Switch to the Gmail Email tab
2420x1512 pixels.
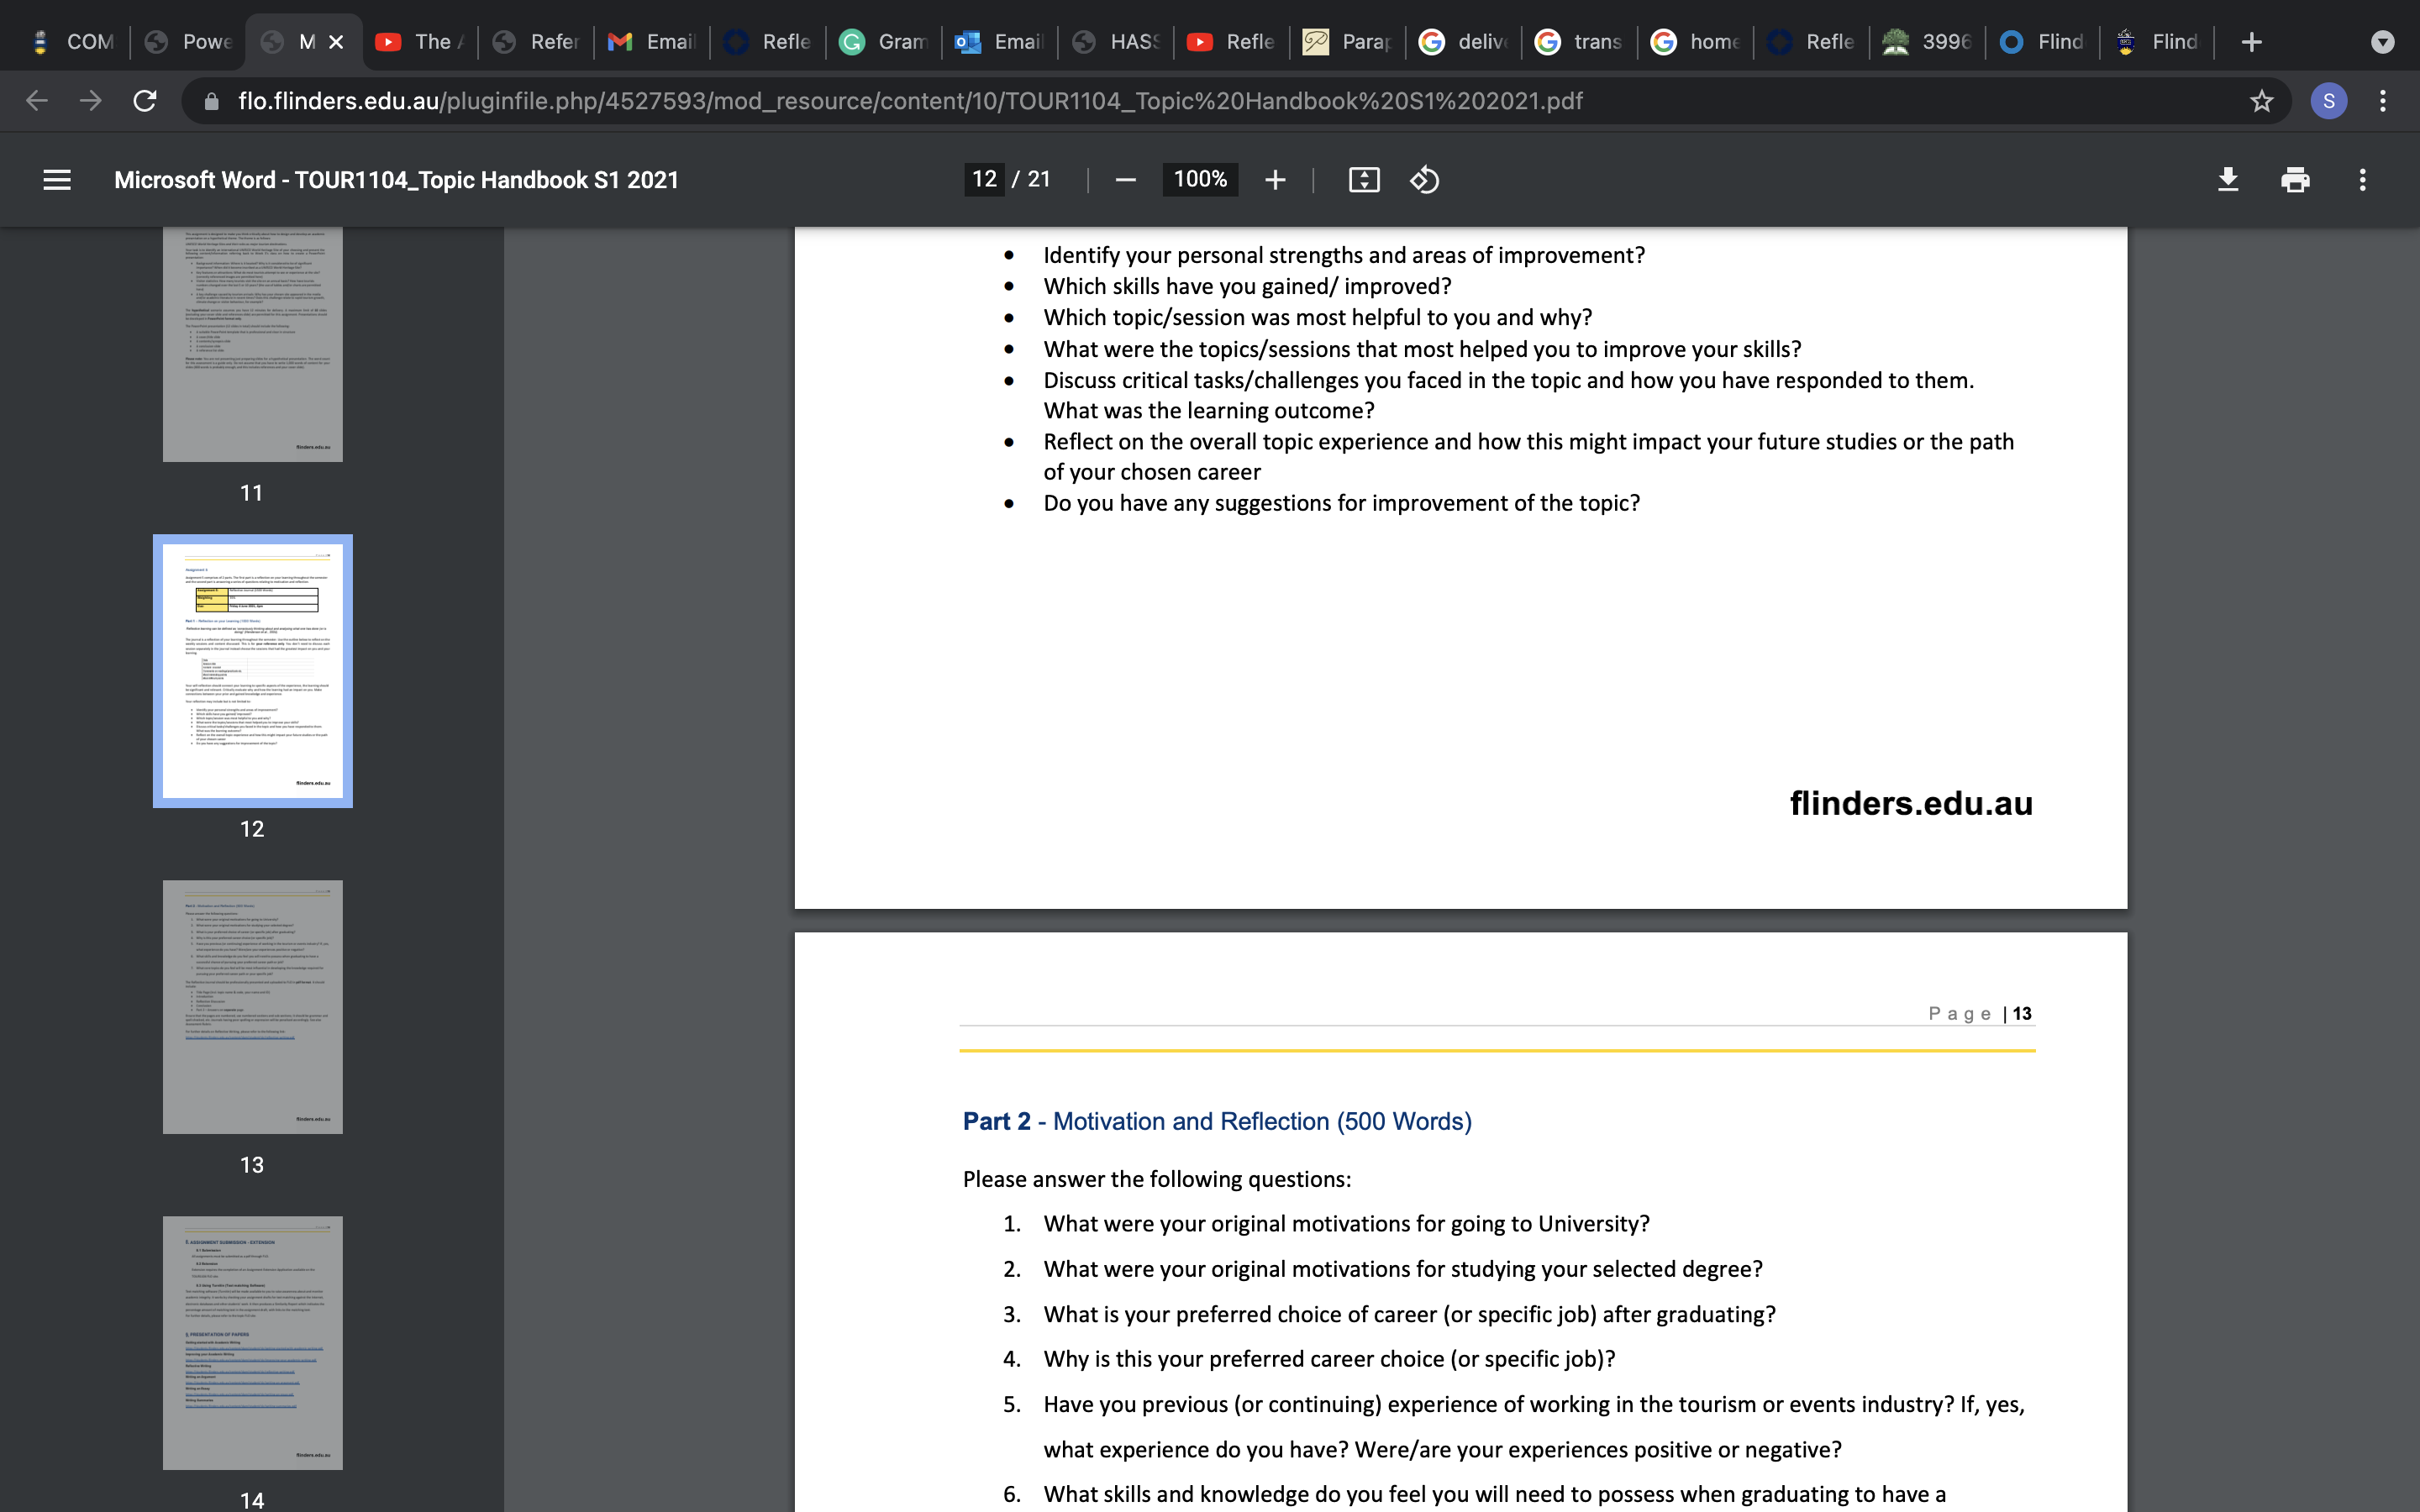pos(652,42)
